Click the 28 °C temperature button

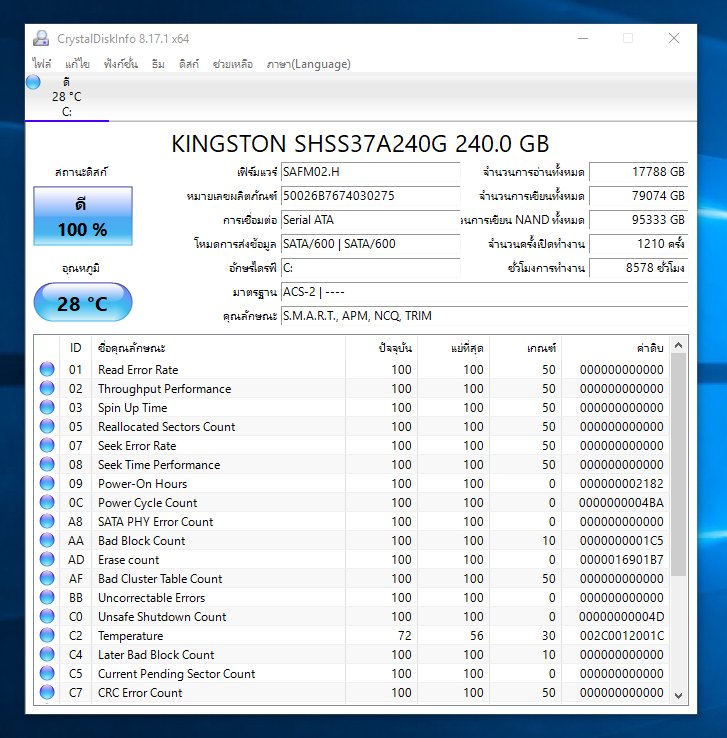82,303
